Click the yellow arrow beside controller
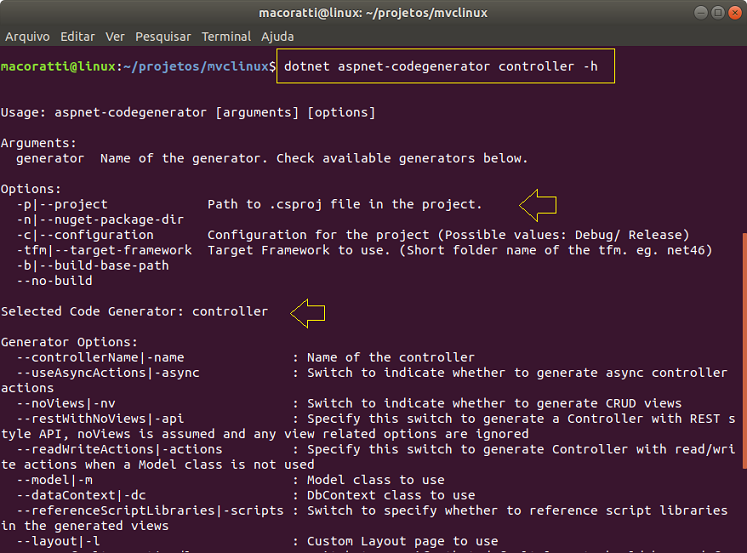Viewport: 747px width, 553px height. pos(308,313)
